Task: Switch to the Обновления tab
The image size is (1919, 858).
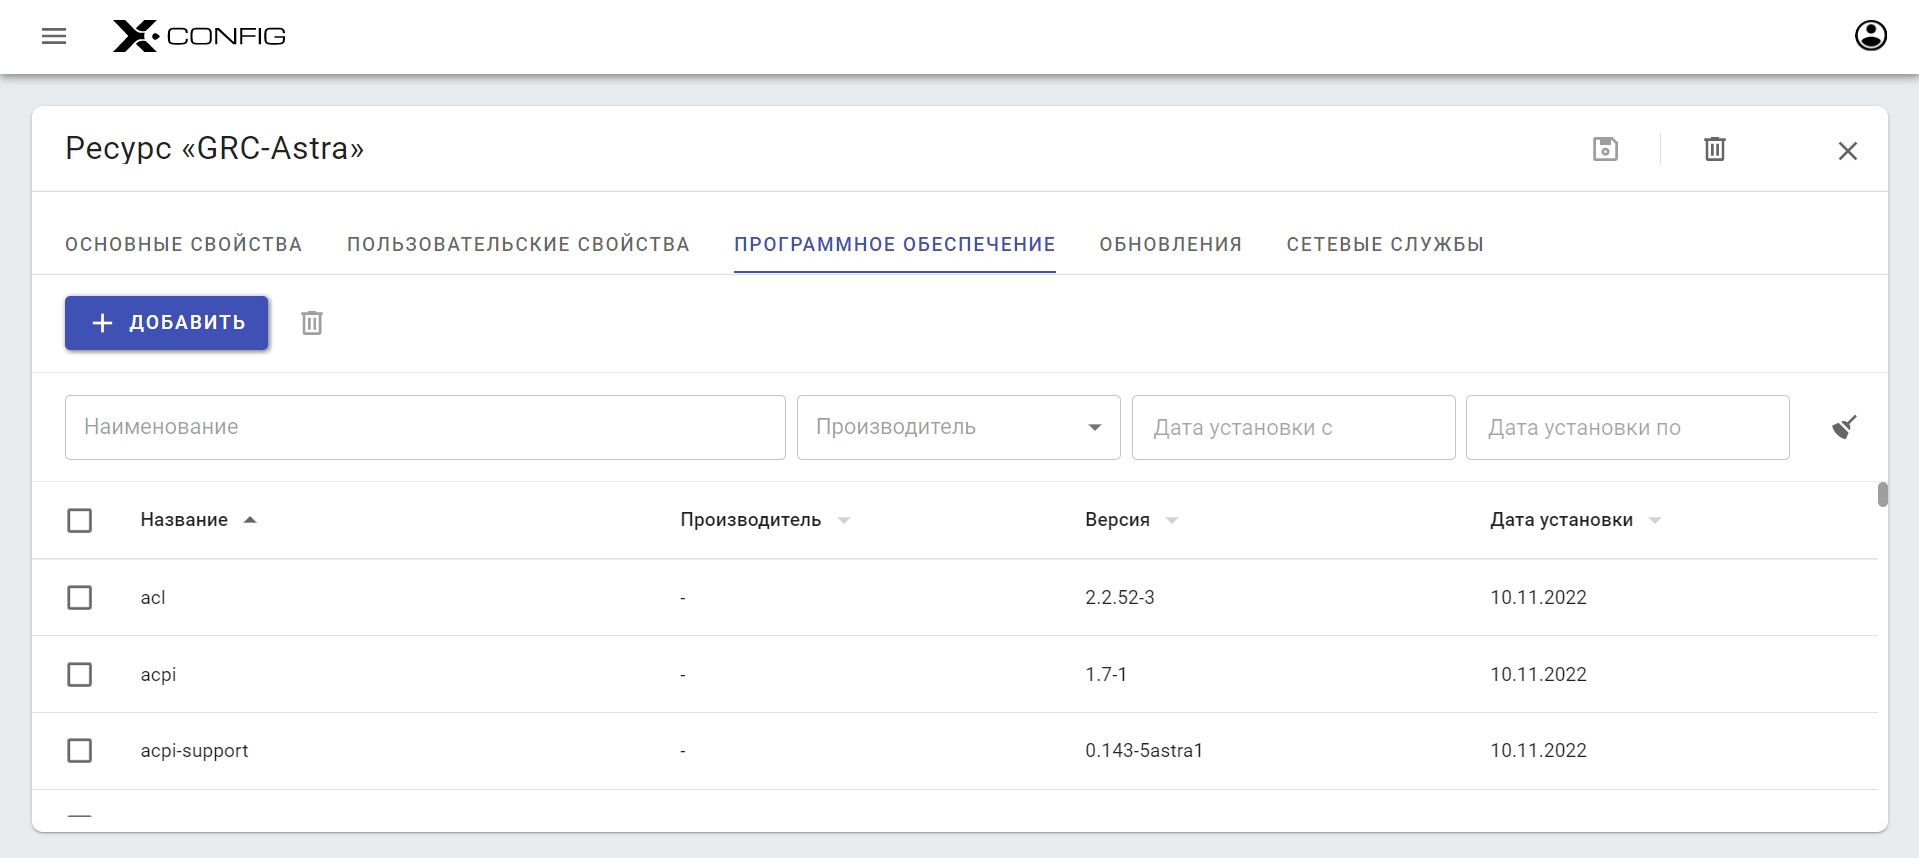Action: point(1170,245)
